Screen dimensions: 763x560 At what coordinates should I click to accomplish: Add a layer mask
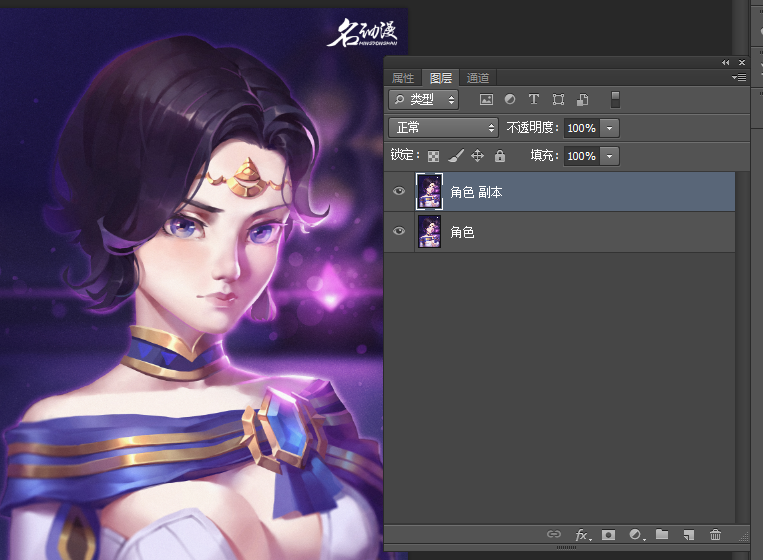(608, 535)
